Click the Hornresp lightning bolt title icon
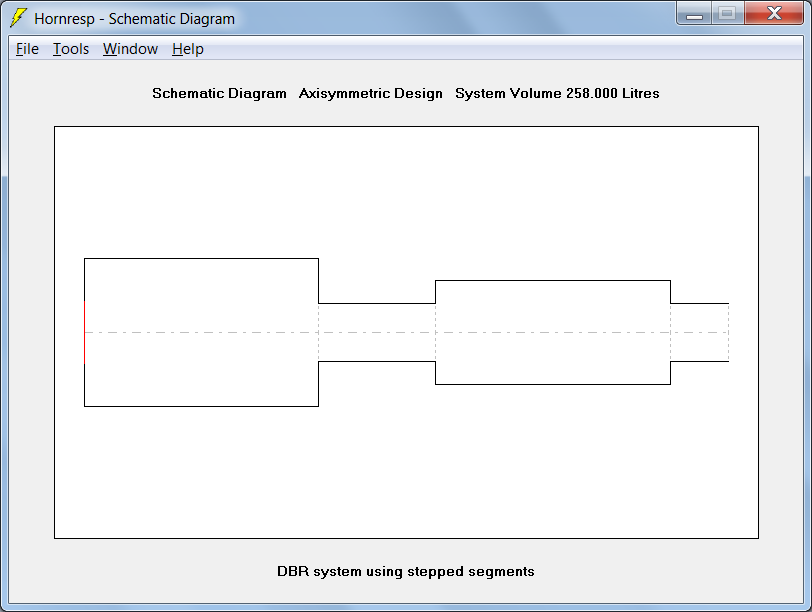 point(19,18)
